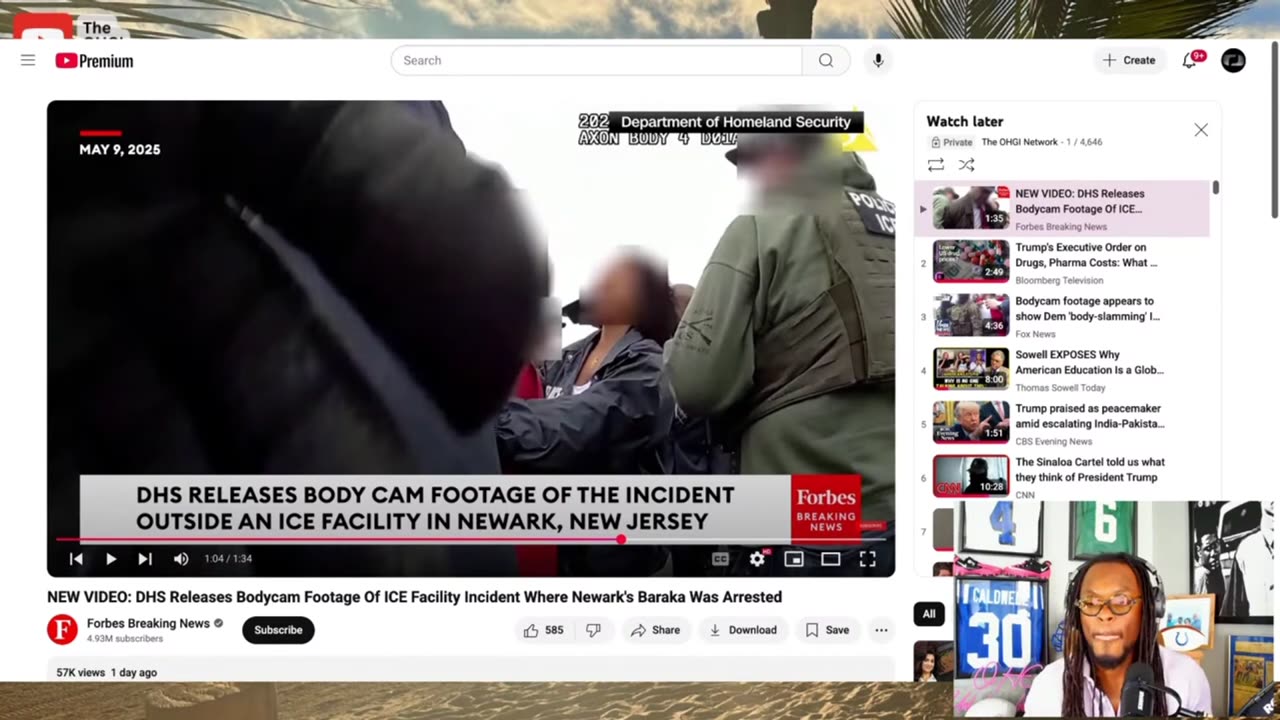This screenshot has height=720, width=1280.
Task: Click the Watch later playlist title
Action: click(964, 121)
